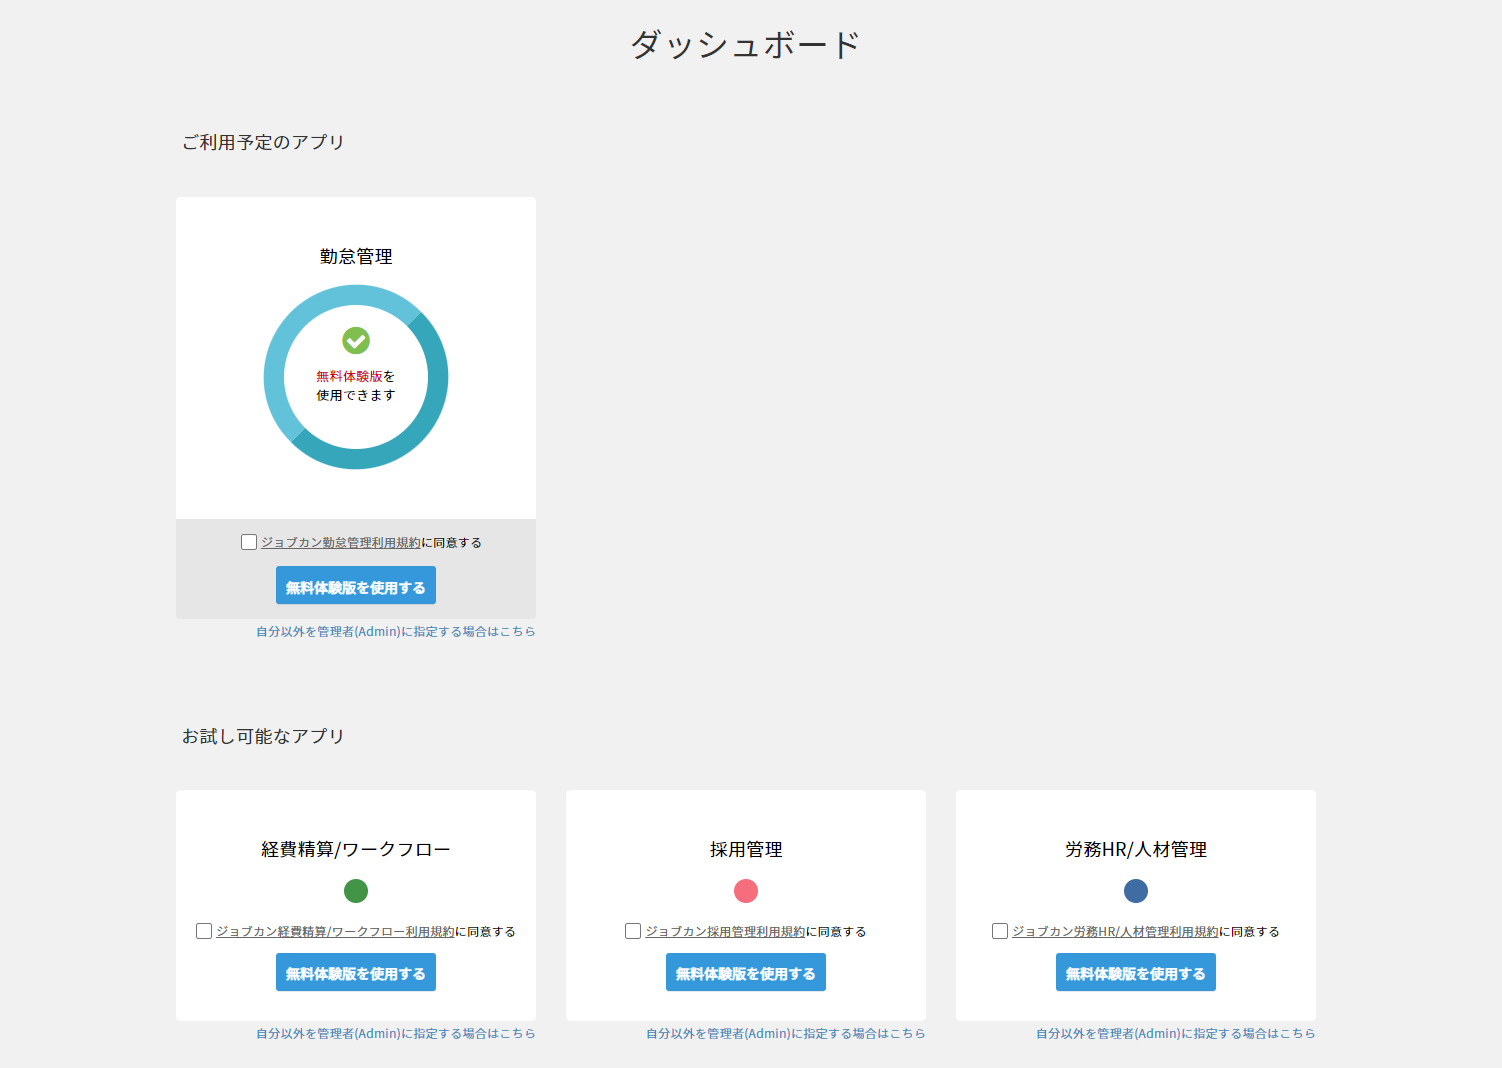Viewport: 1502px width, 1068px height.
Task: Click 無料体験版を使用する under 採用管理
Action: point(746,973)
